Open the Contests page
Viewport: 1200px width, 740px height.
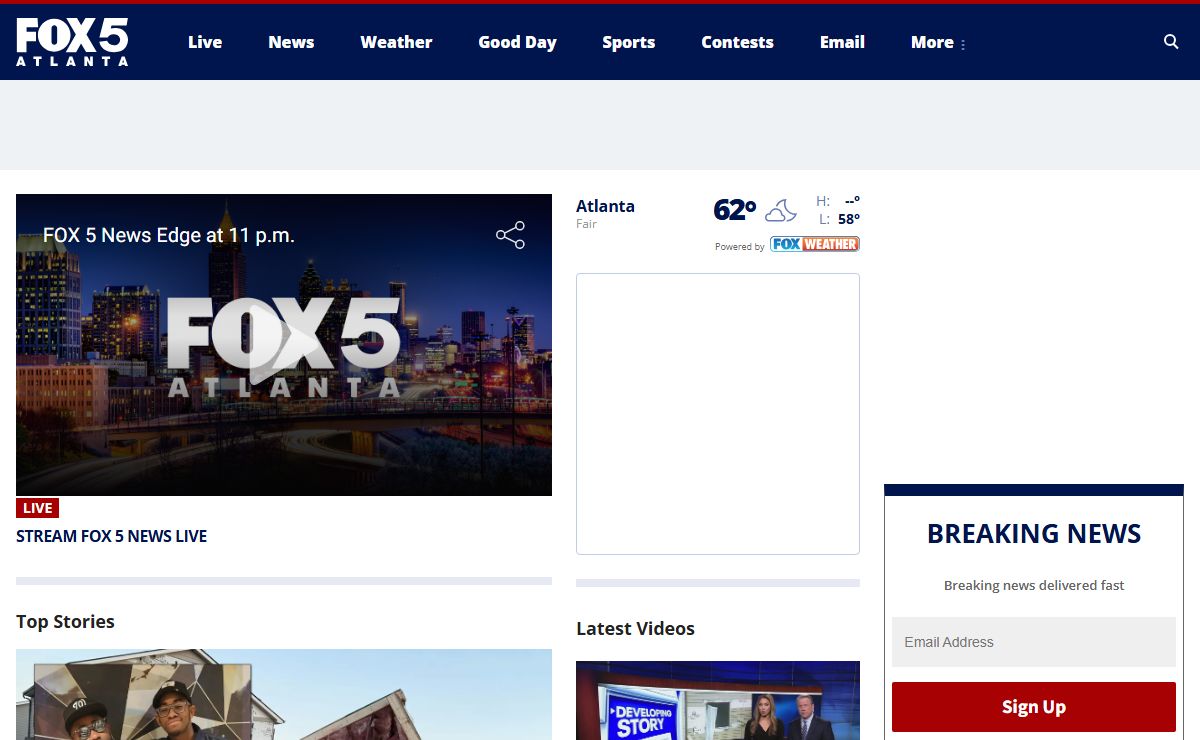pos(737,42)
